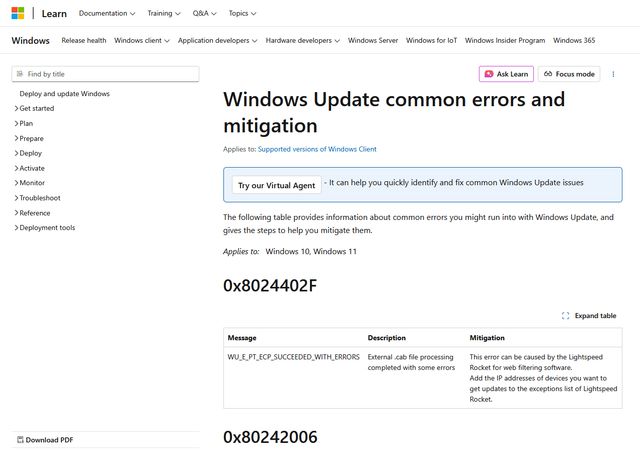640x457 pixels.
Task: Expand the Troubleshoot tree section
Action: point(17,198)
